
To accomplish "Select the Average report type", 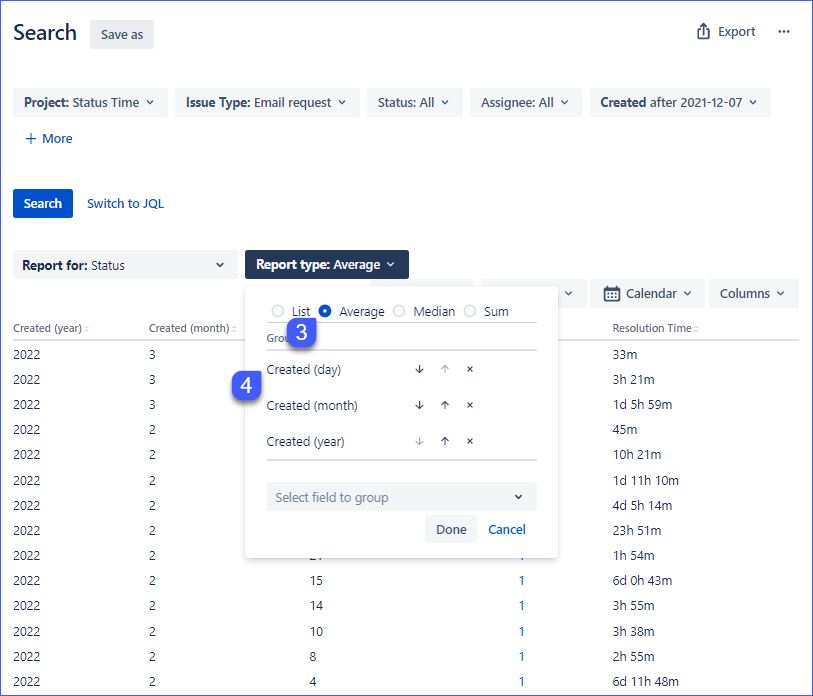I will tap(325, 311).
